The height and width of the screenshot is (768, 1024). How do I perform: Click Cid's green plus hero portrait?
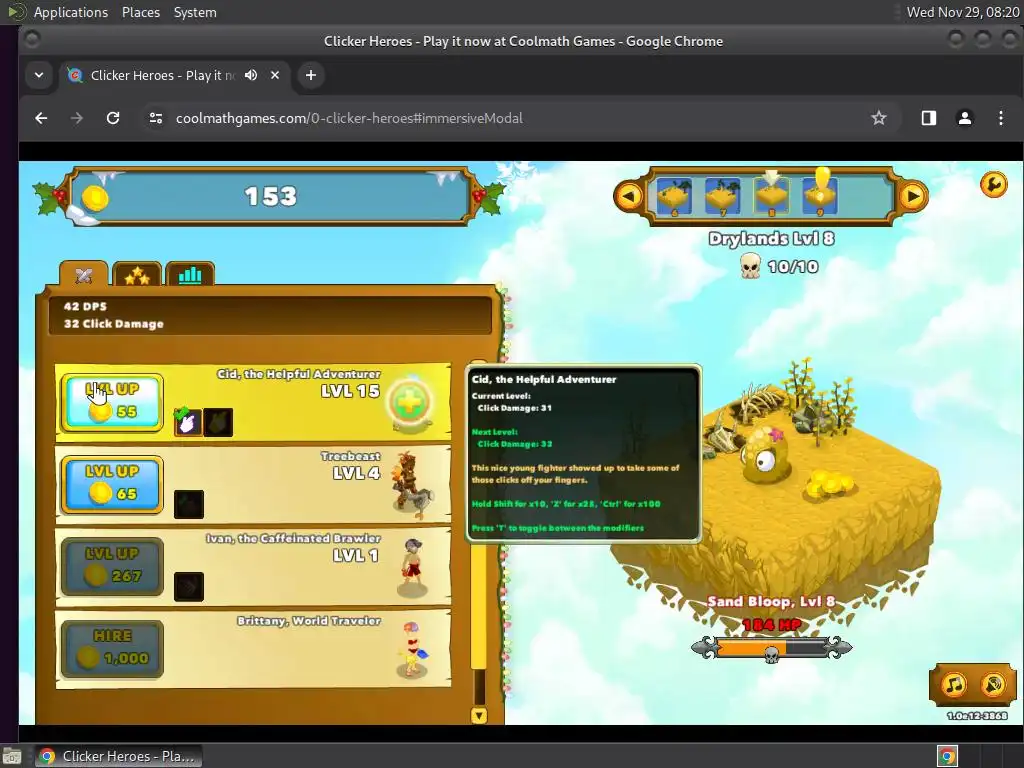coord(410,404)
